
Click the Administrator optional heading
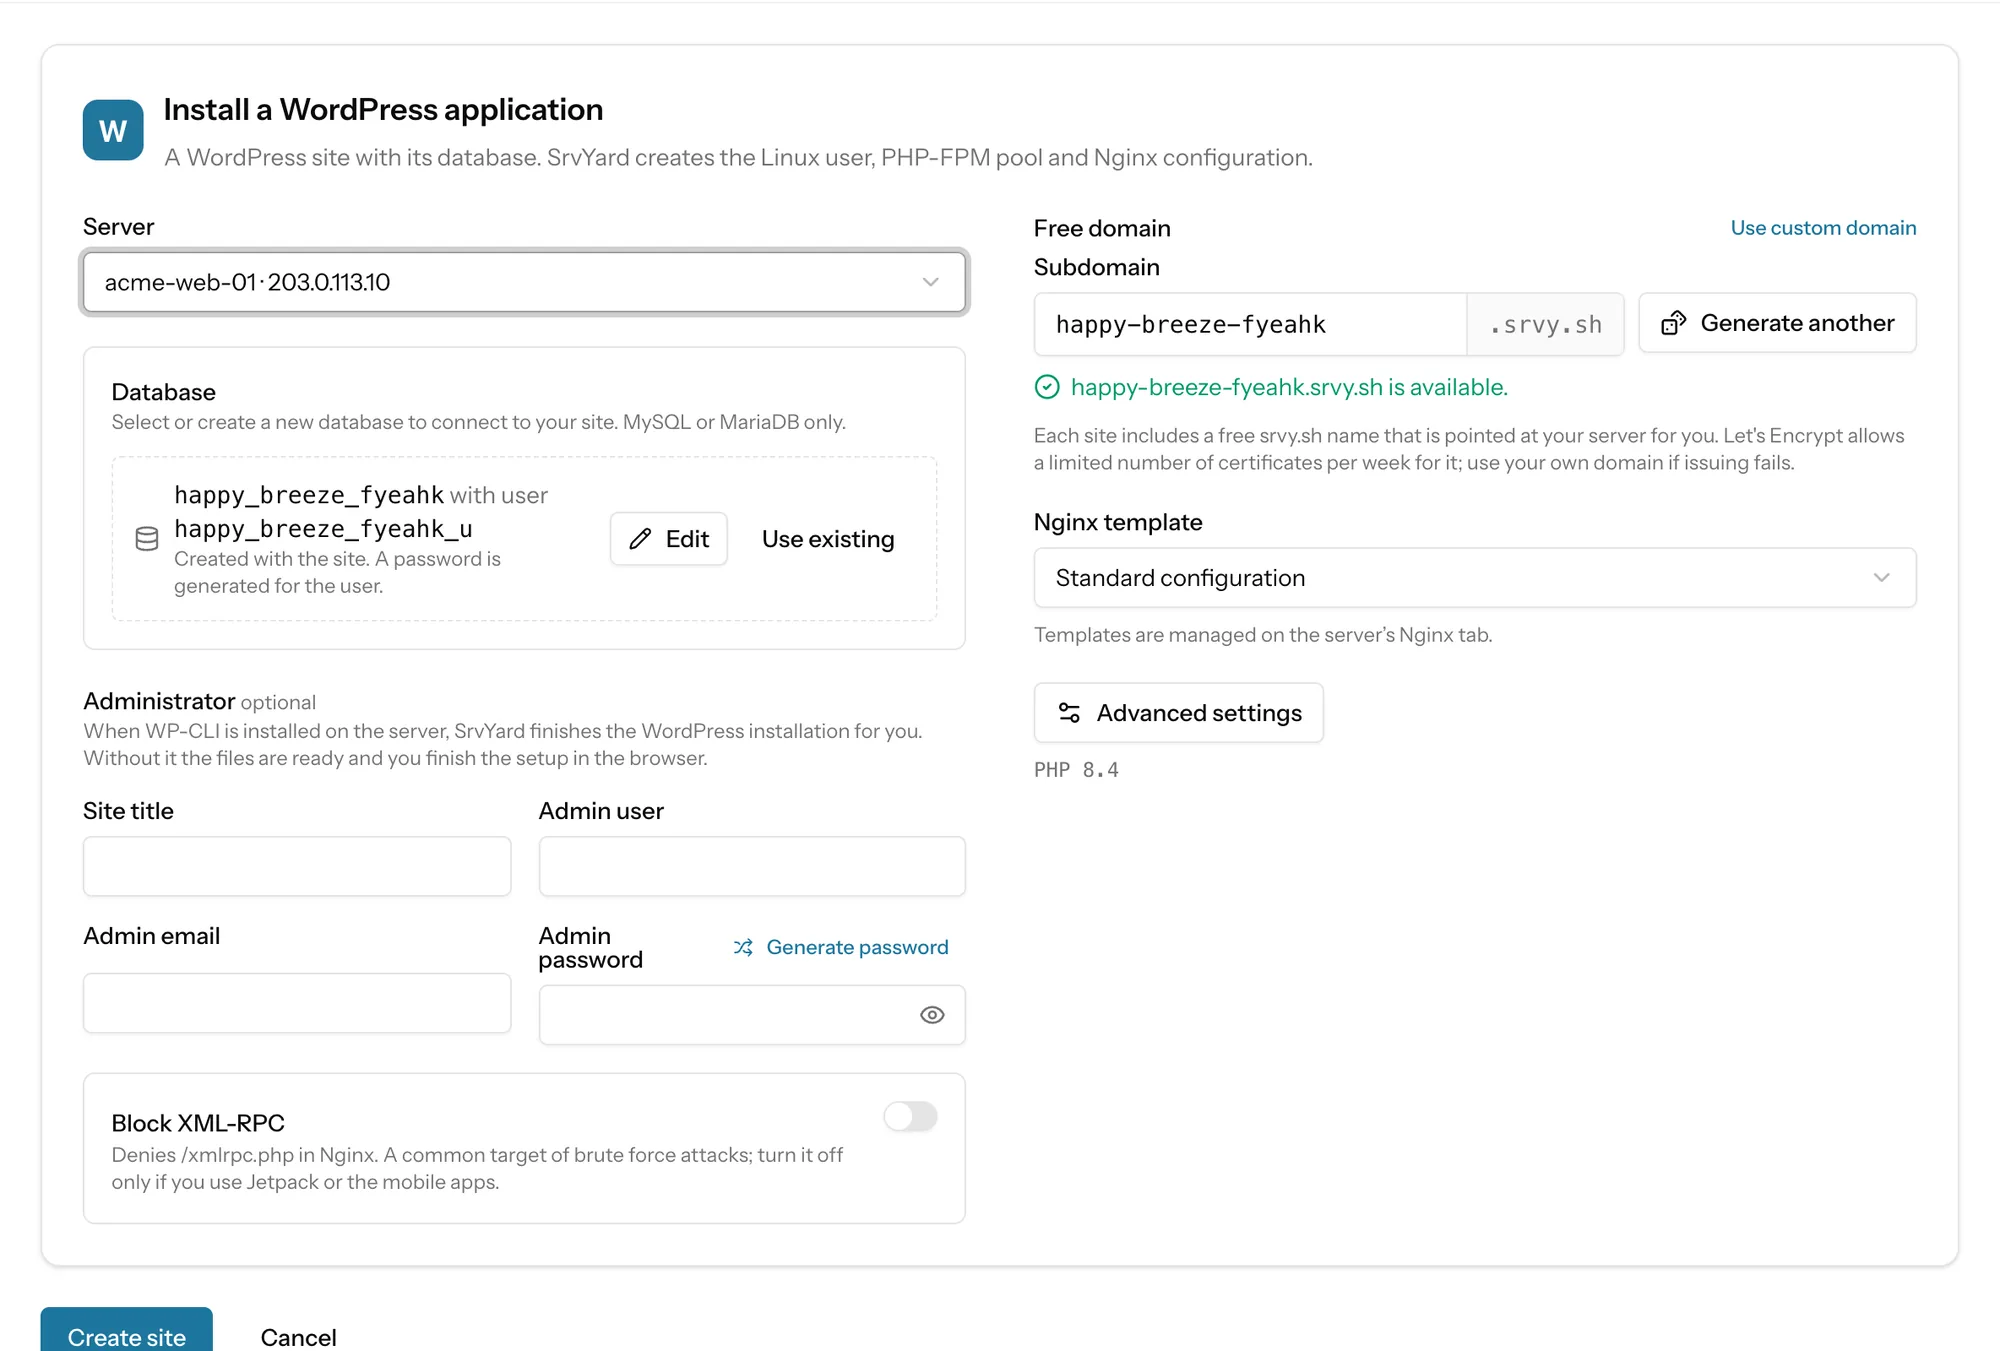199,701
